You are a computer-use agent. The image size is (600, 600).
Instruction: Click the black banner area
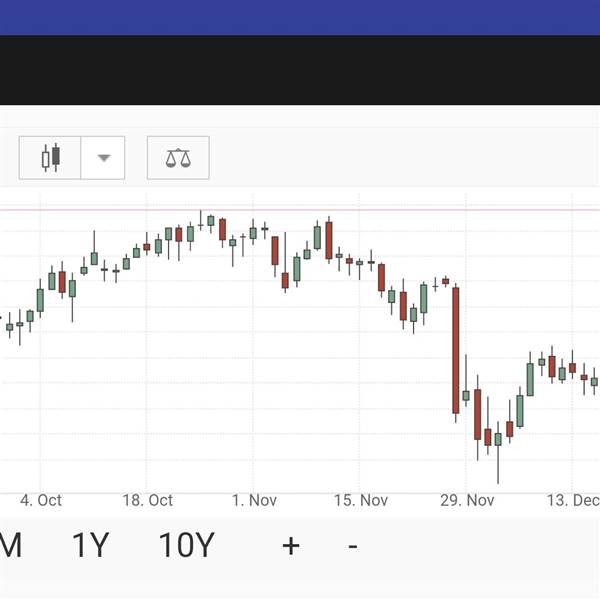tap(300, 70)
